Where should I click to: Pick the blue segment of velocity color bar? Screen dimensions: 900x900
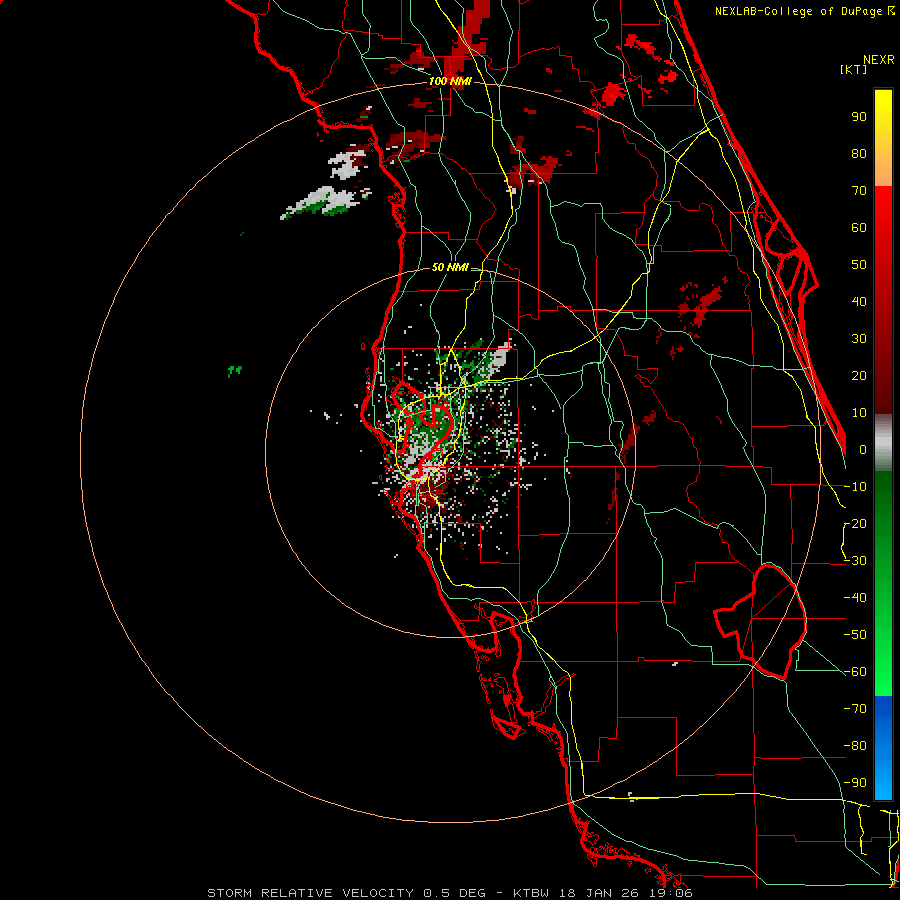883,748
